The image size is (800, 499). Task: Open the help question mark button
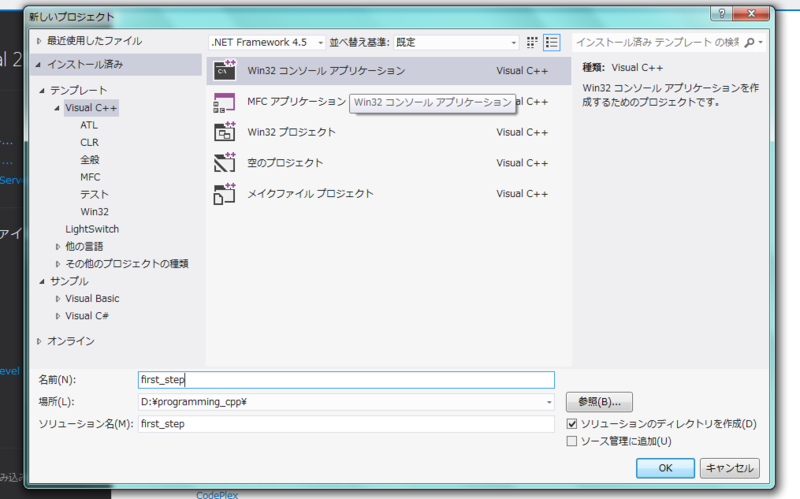coord(721,14)
